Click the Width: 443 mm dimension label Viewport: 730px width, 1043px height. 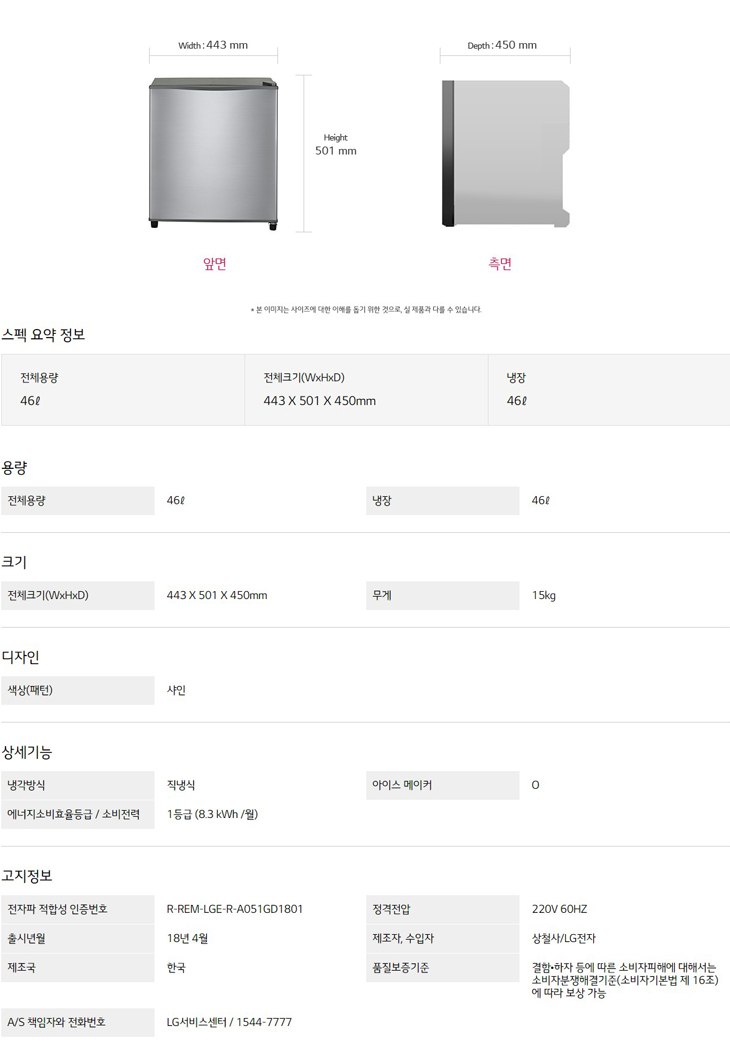(x=213, y=45)
